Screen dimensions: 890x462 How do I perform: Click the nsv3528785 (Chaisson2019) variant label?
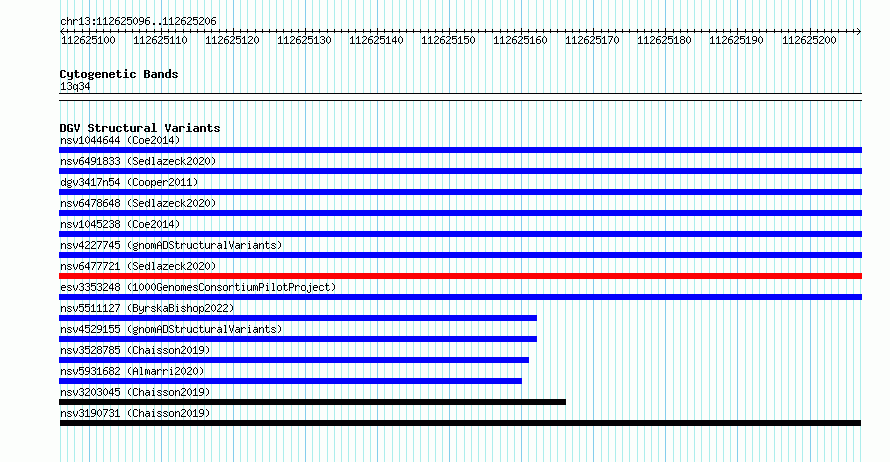pyautogui.click(x=135, y=350)
